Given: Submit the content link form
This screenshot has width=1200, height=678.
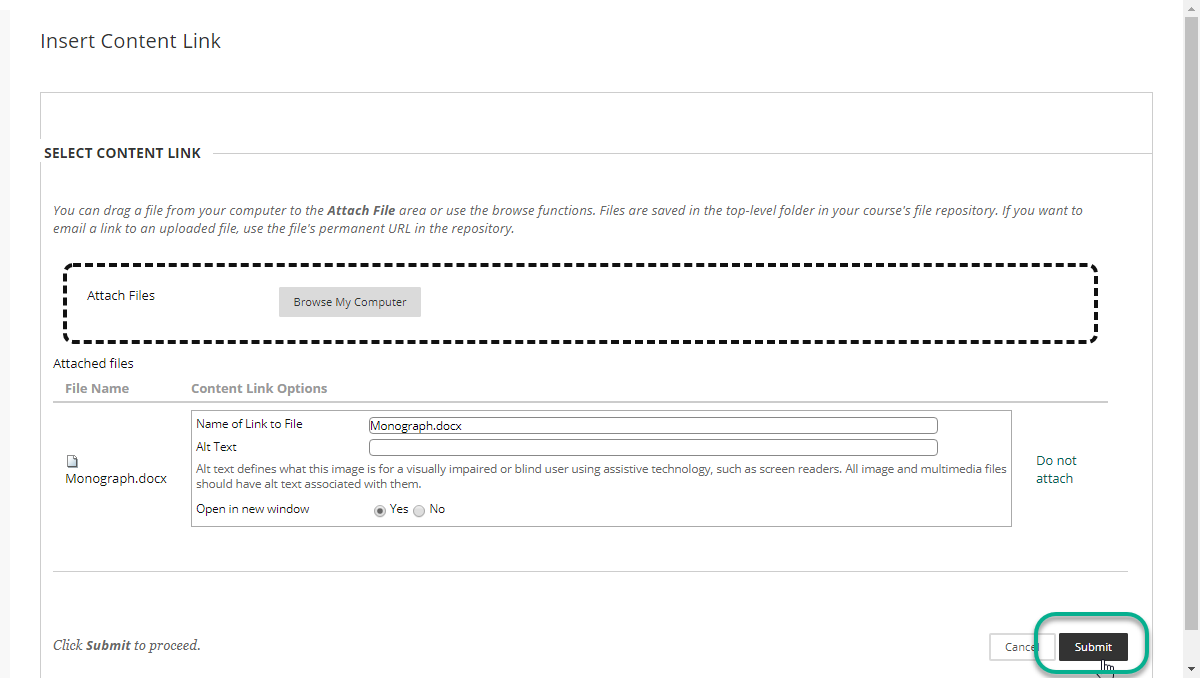Looking at the screenshot, I should pos(1093,647).
